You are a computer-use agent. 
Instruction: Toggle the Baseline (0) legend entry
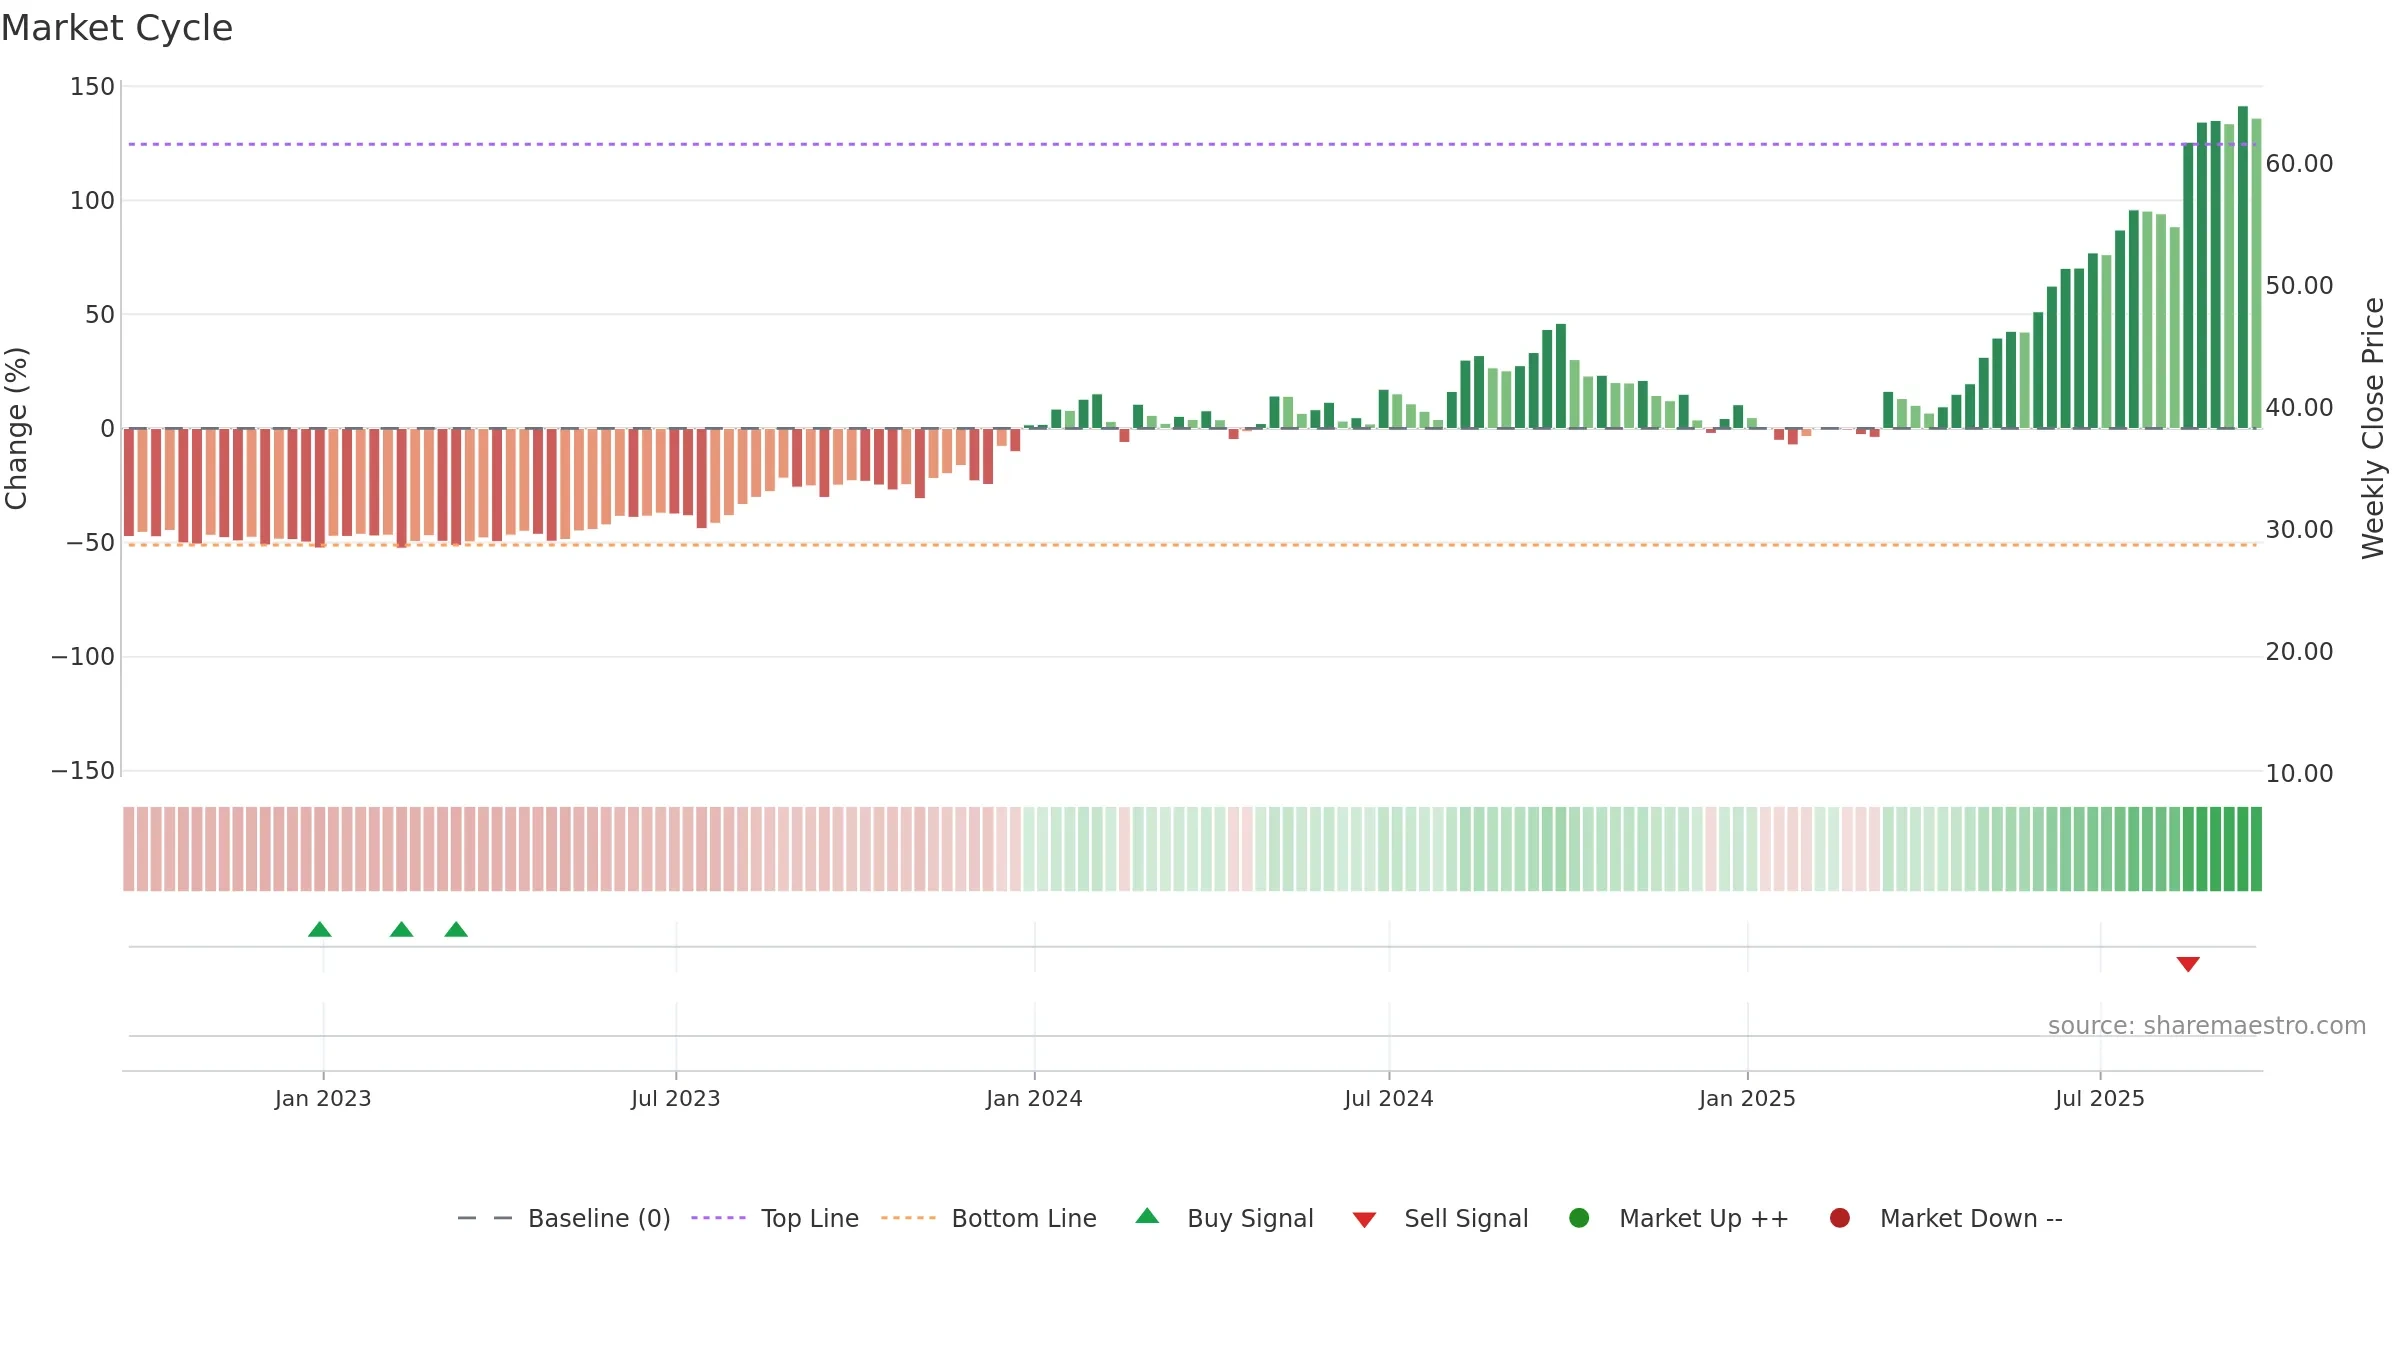coord(564,1218)
